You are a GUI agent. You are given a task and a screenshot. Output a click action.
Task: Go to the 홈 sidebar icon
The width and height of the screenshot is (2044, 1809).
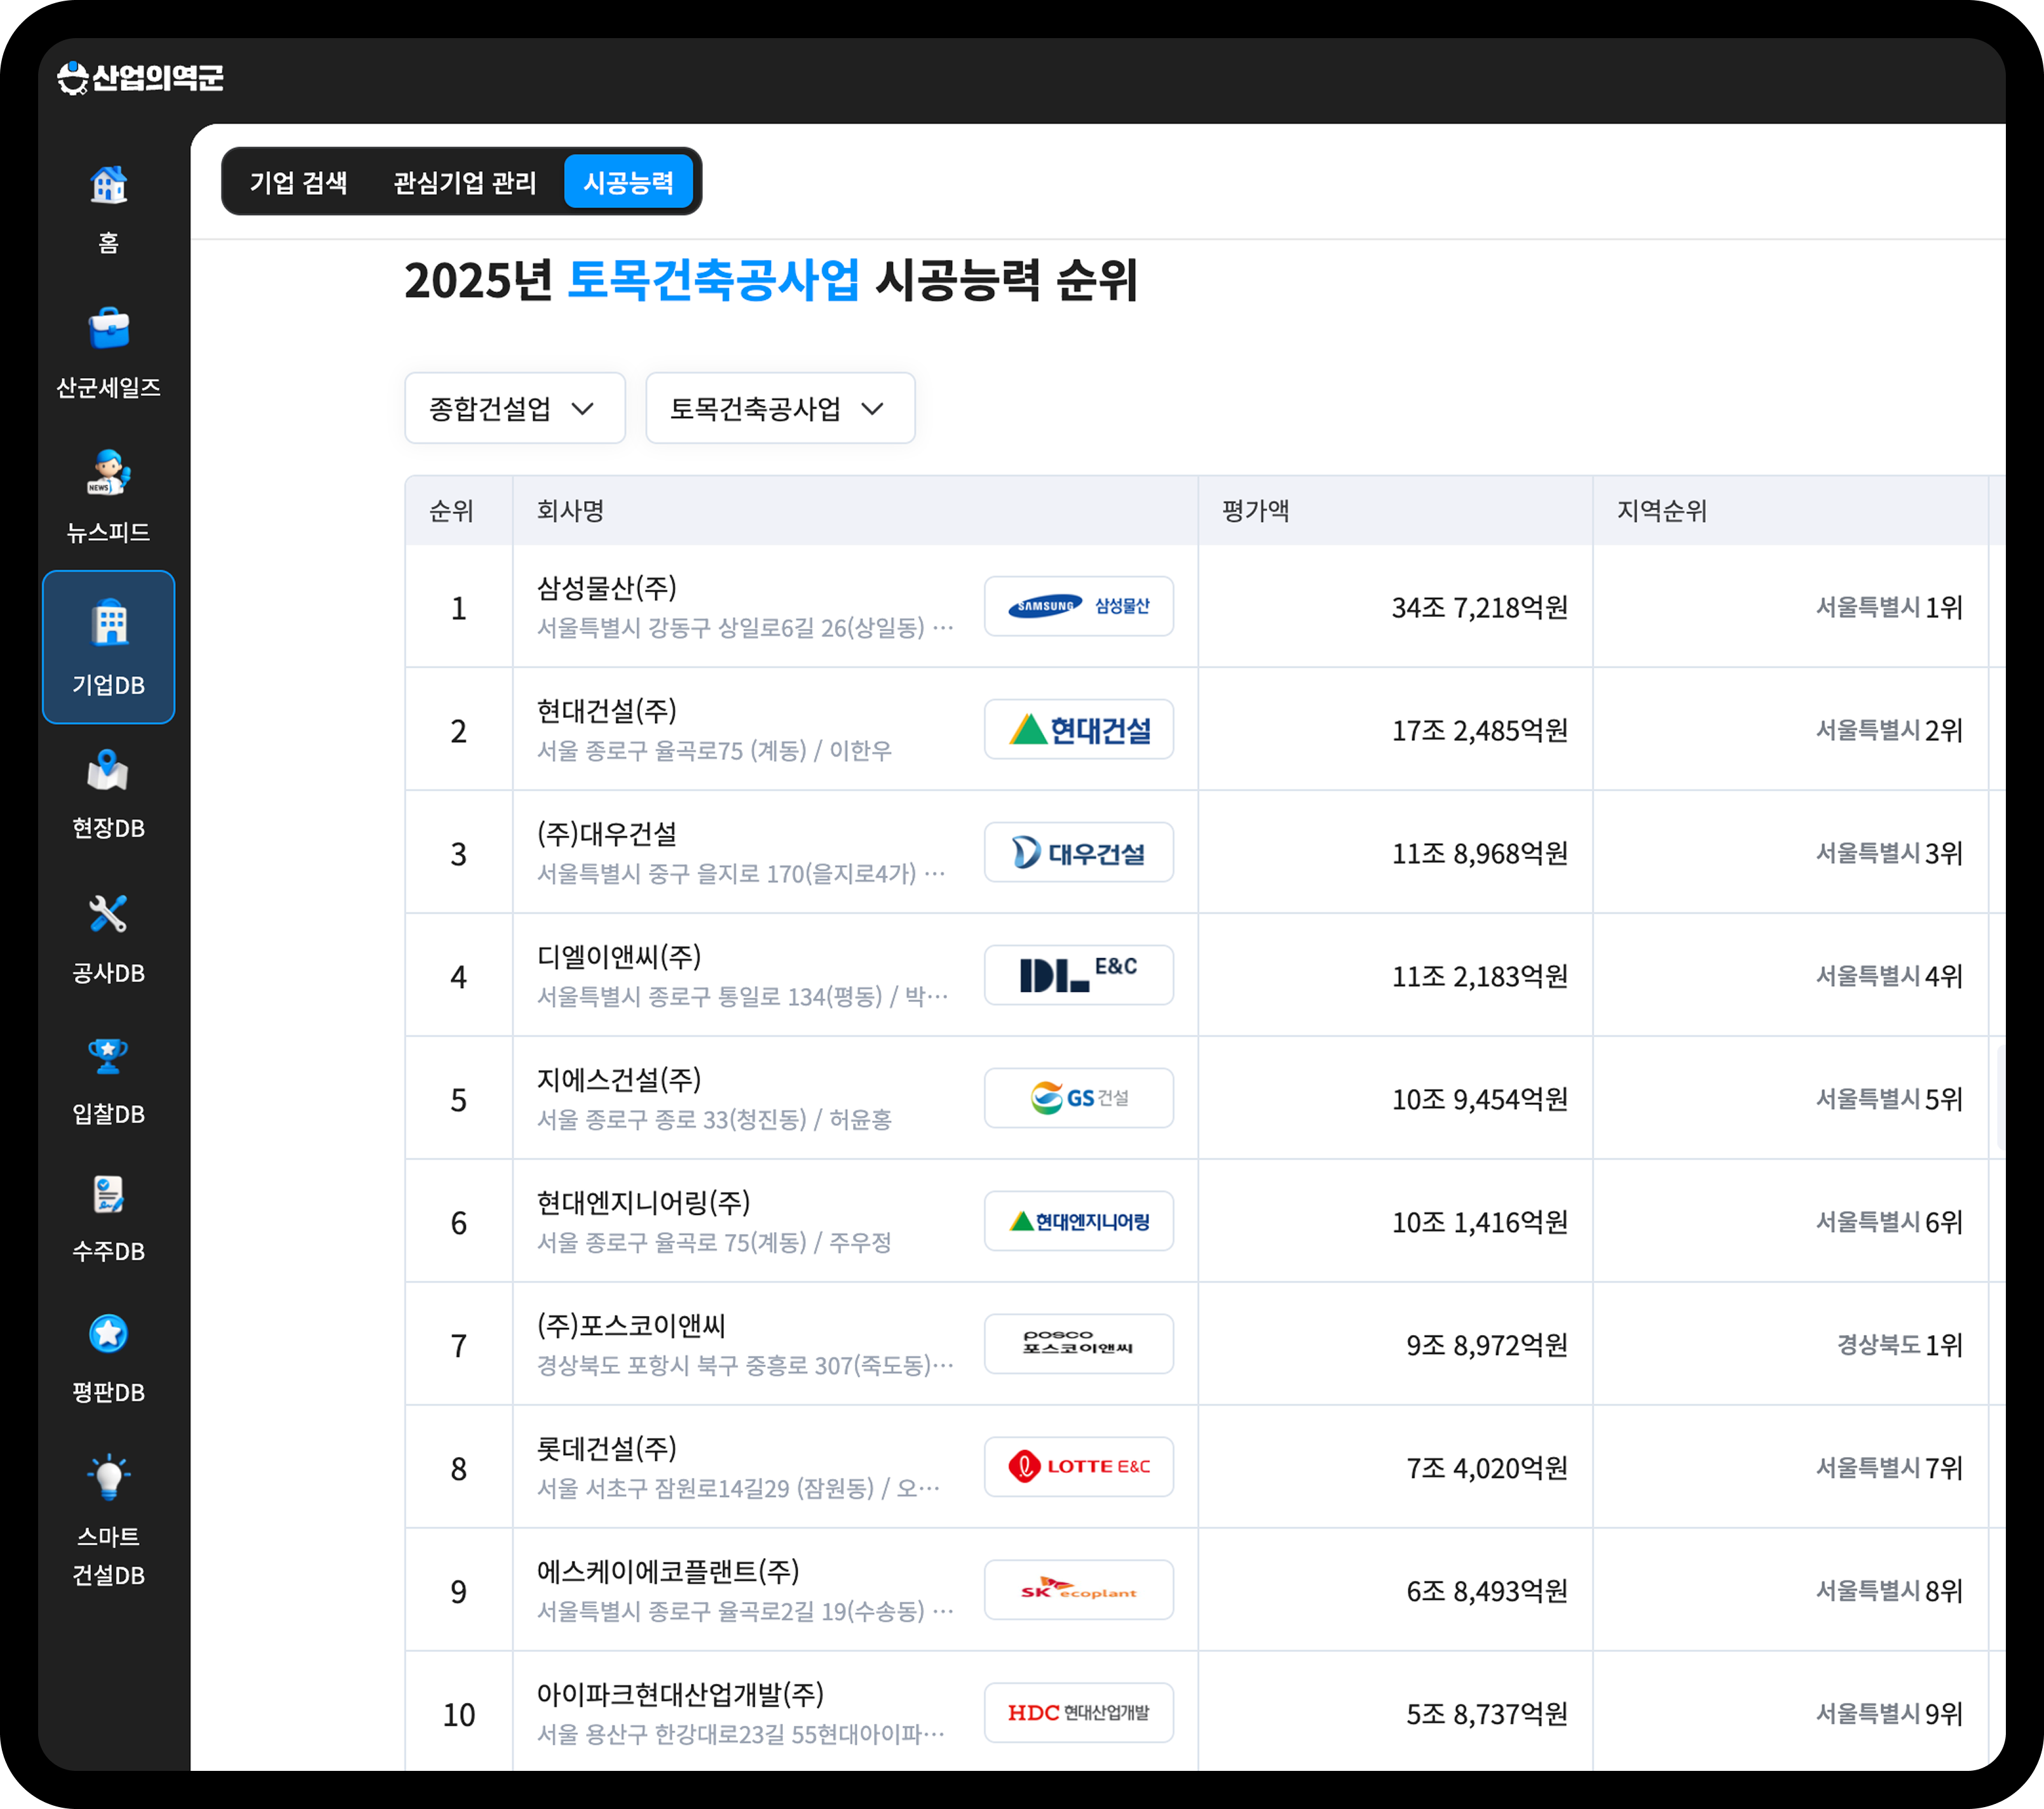pyautogui.click(x=108, y=185)
